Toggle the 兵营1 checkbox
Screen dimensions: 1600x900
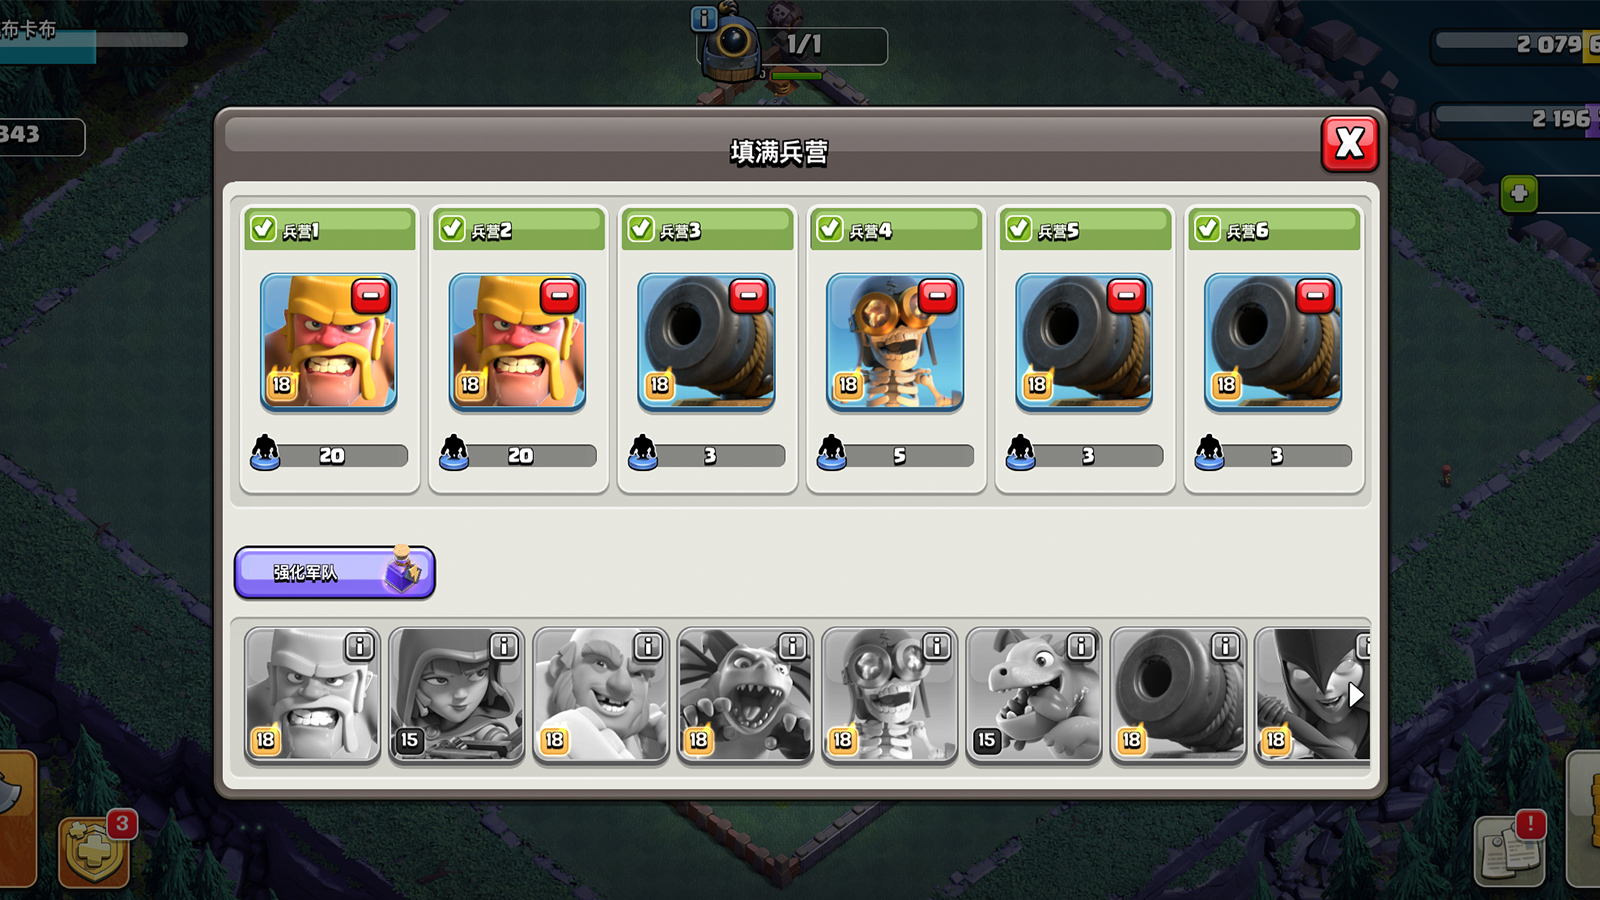tap(263, 229)
